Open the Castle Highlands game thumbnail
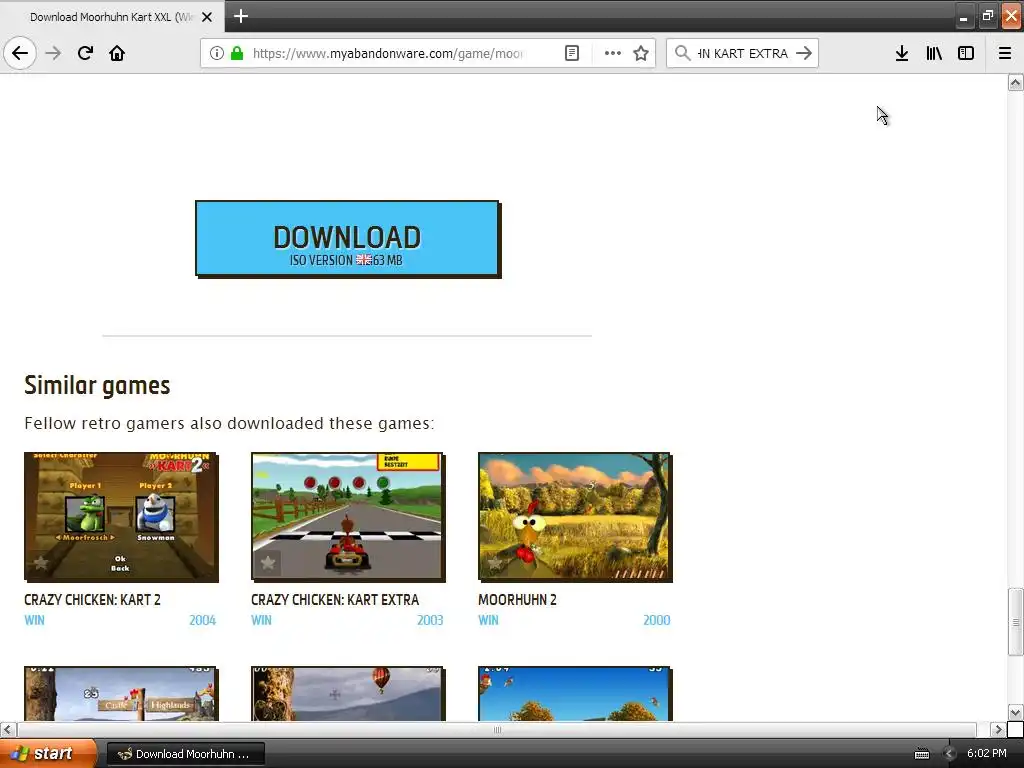 [x=121, y=694]
